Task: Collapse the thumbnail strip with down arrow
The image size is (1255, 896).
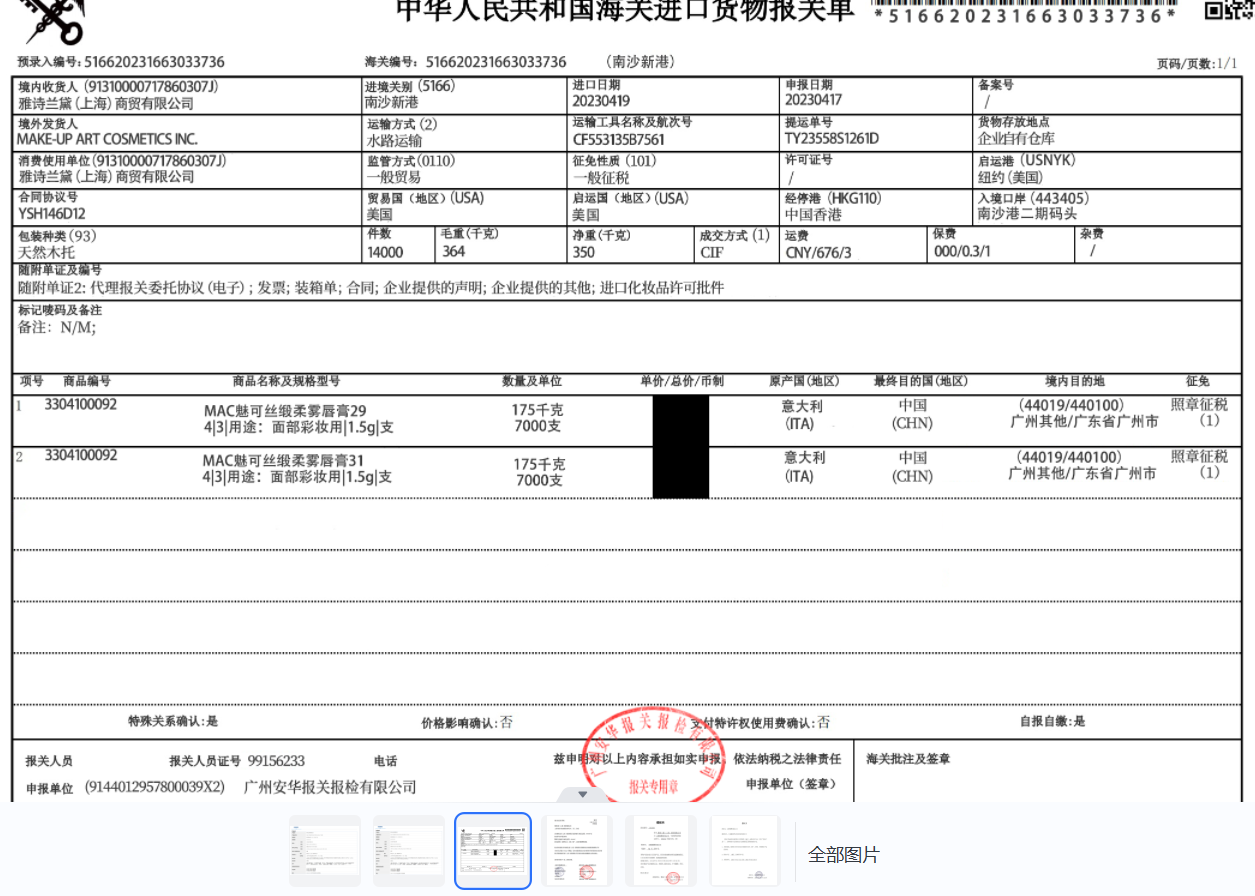Action: click(583, 794)
